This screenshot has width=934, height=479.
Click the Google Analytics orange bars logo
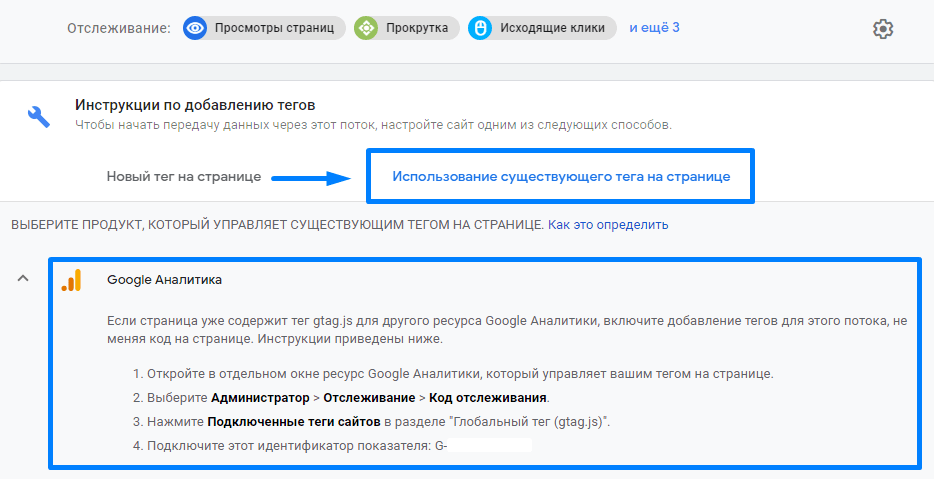[71, 280]
